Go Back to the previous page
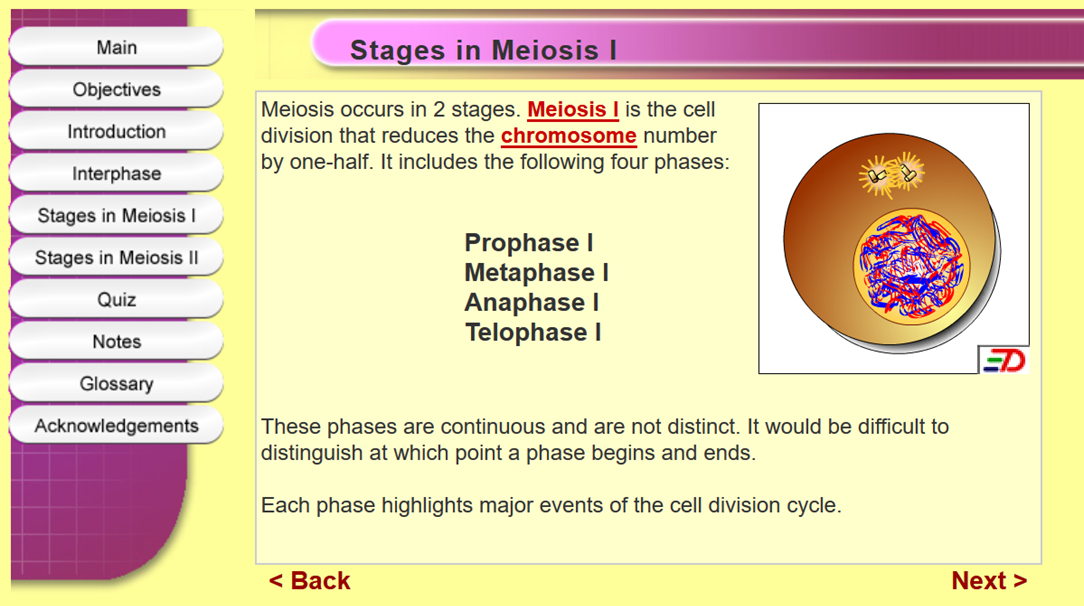The width and height of the screenshot is (1084, 606). 310,580
